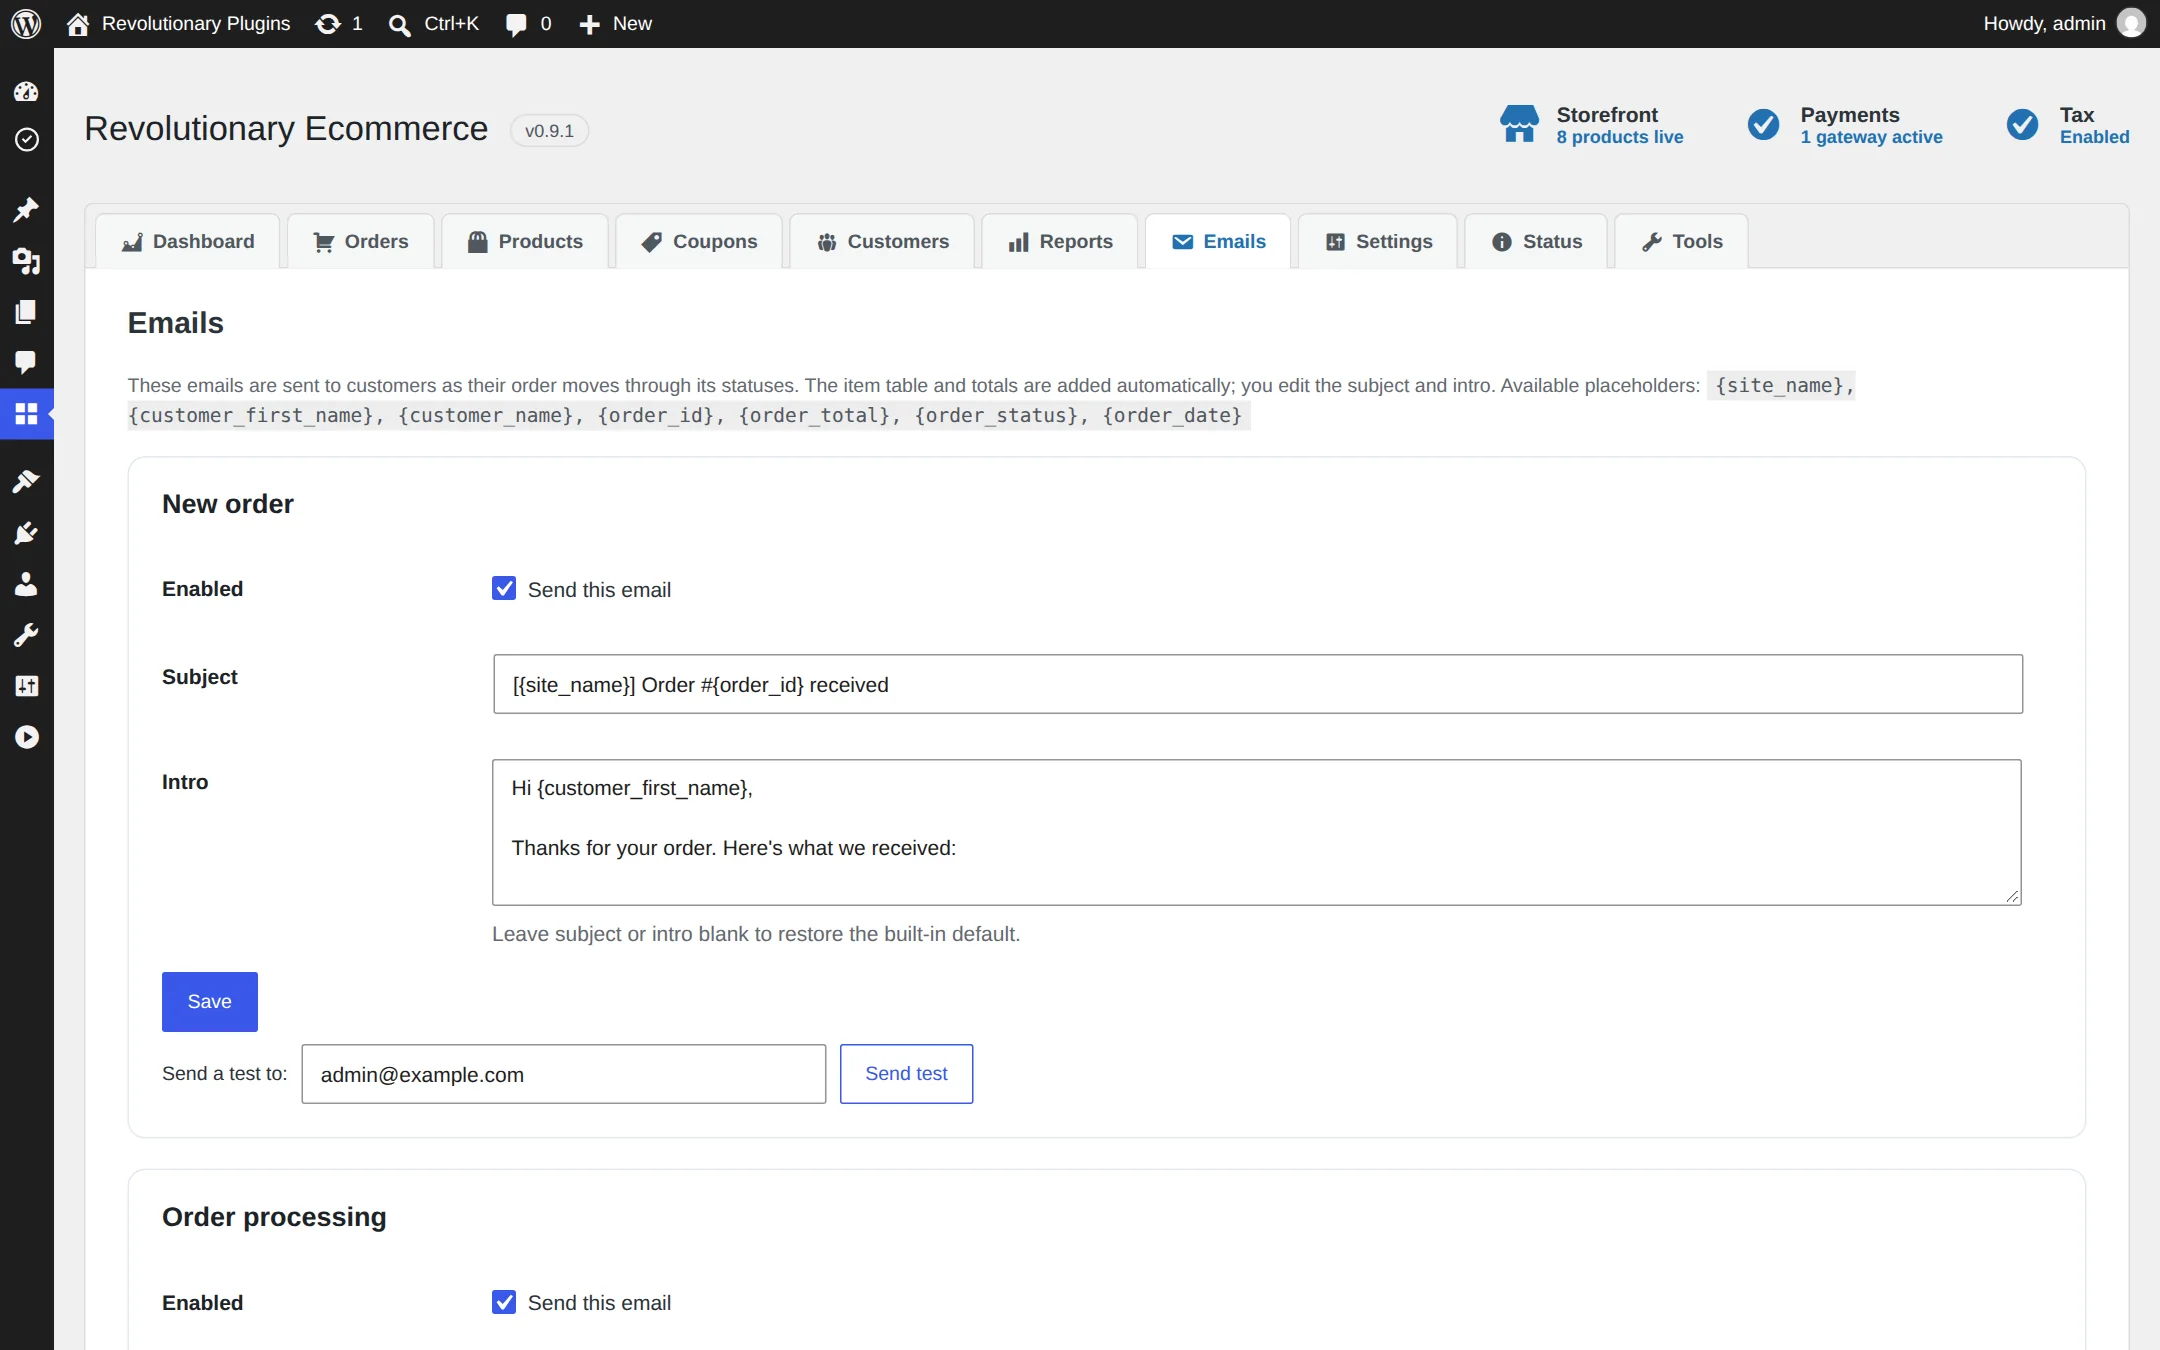The height and width of the screenshot is (1350, 2160).
Task: Open the Dashboard gauge icon in sidebar
Action: point(26,92)
